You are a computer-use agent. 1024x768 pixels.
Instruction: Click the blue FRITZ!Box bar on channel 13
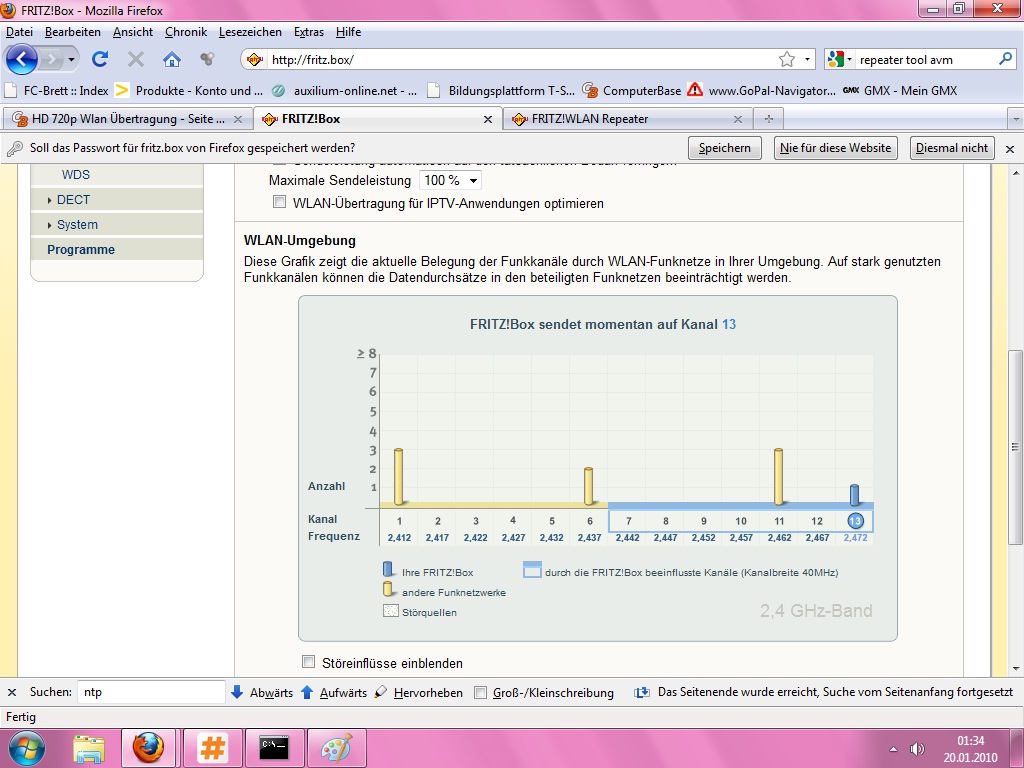click(854, 495)
